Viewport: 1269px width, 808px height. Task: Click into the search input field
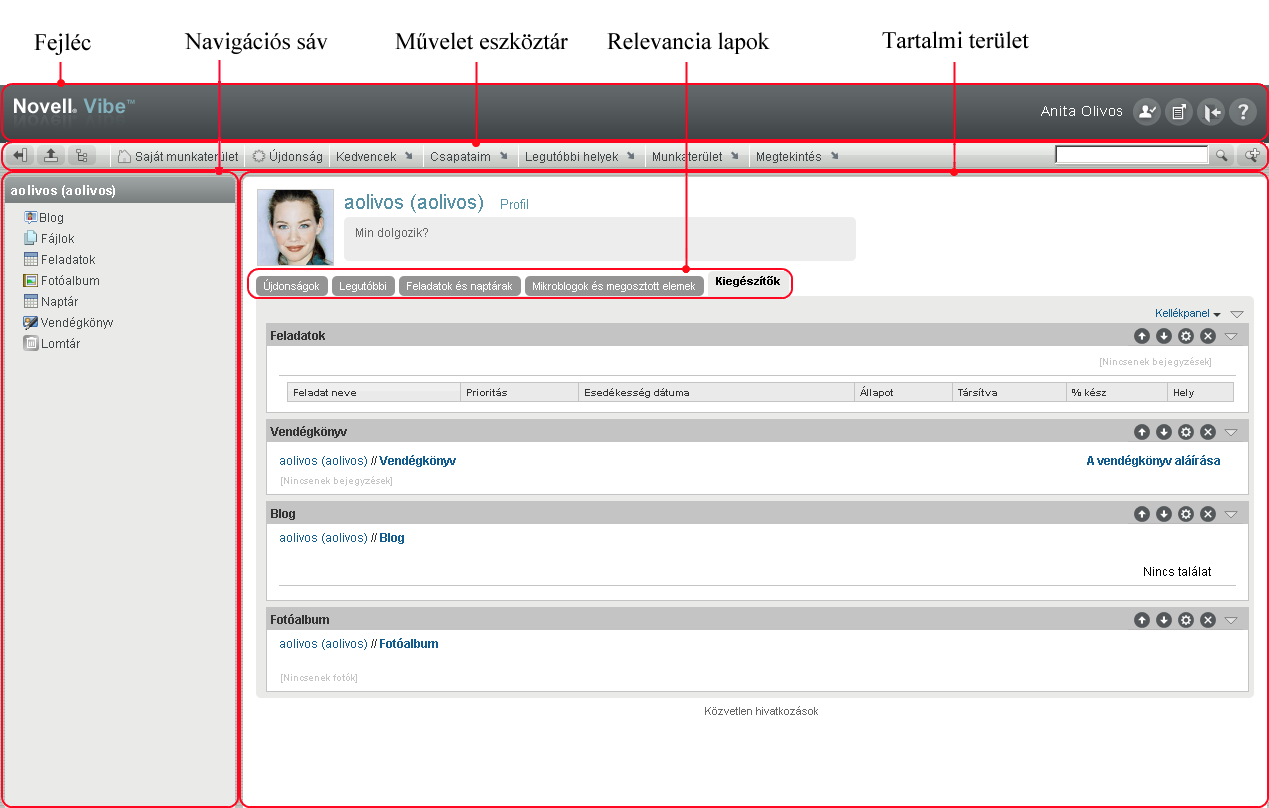click(x=1132, y=155)
